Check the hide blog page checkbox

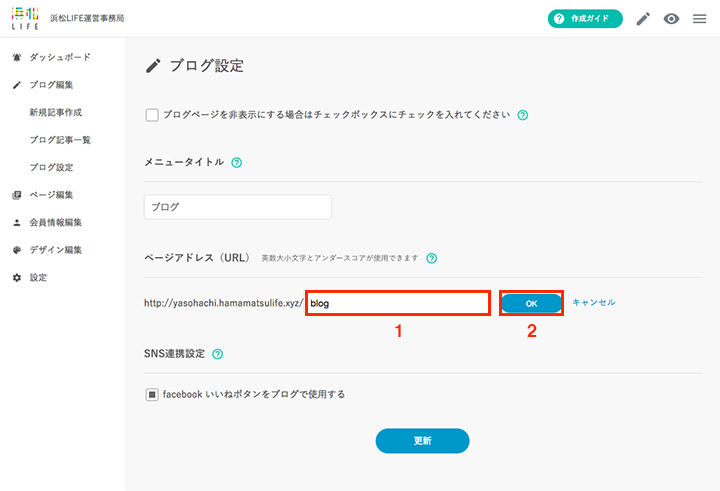[152, 115]
